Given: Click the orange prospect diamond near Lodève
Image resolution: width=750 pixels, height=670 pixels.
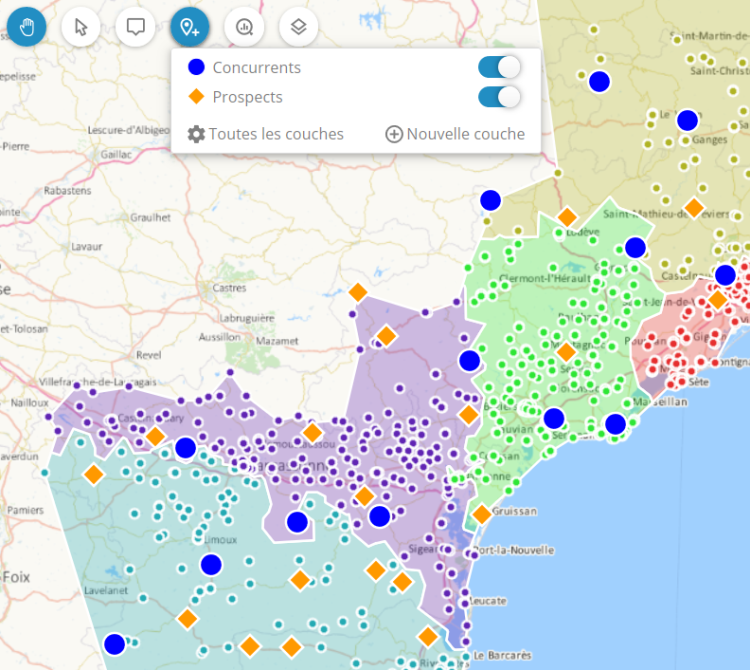Looking at the screenshot, I should click(x=567, y=217).
